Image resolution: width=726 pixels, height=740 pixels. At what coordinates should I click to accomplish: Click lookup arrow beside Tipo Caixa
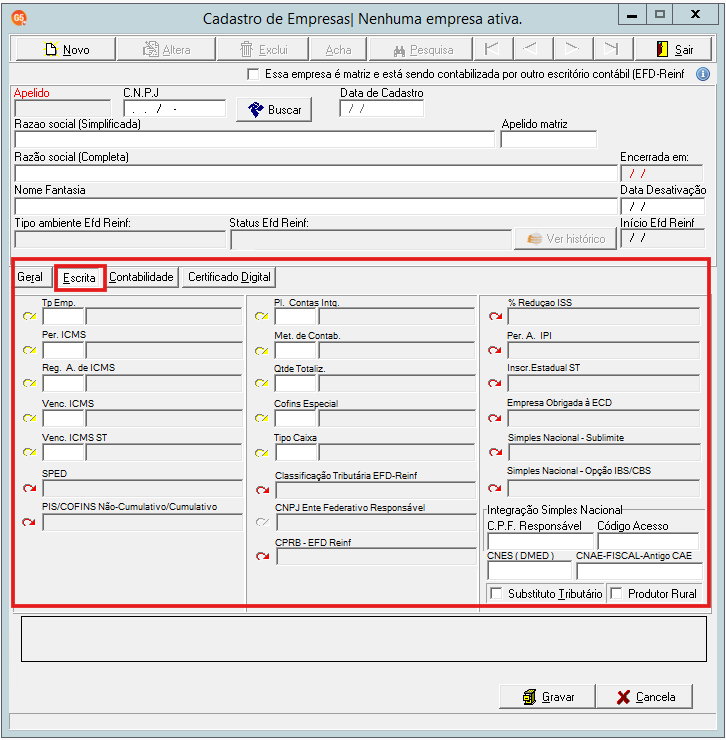pos(262,454)
